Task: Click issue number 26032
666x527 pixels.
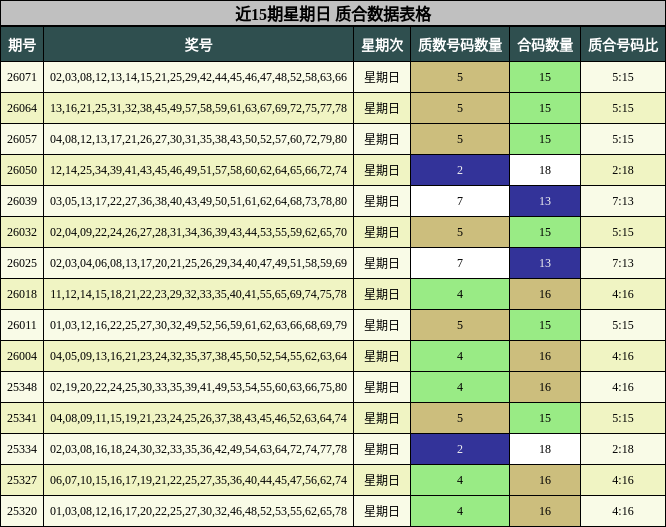Action: point(22,232)
